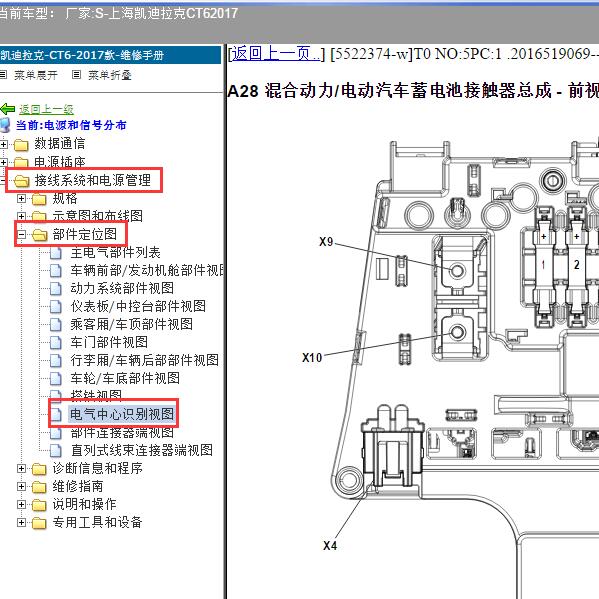Click the 动力系统部件视图 document icon
The height and width of the screenshot is (599, 599).
pos(56,288)
